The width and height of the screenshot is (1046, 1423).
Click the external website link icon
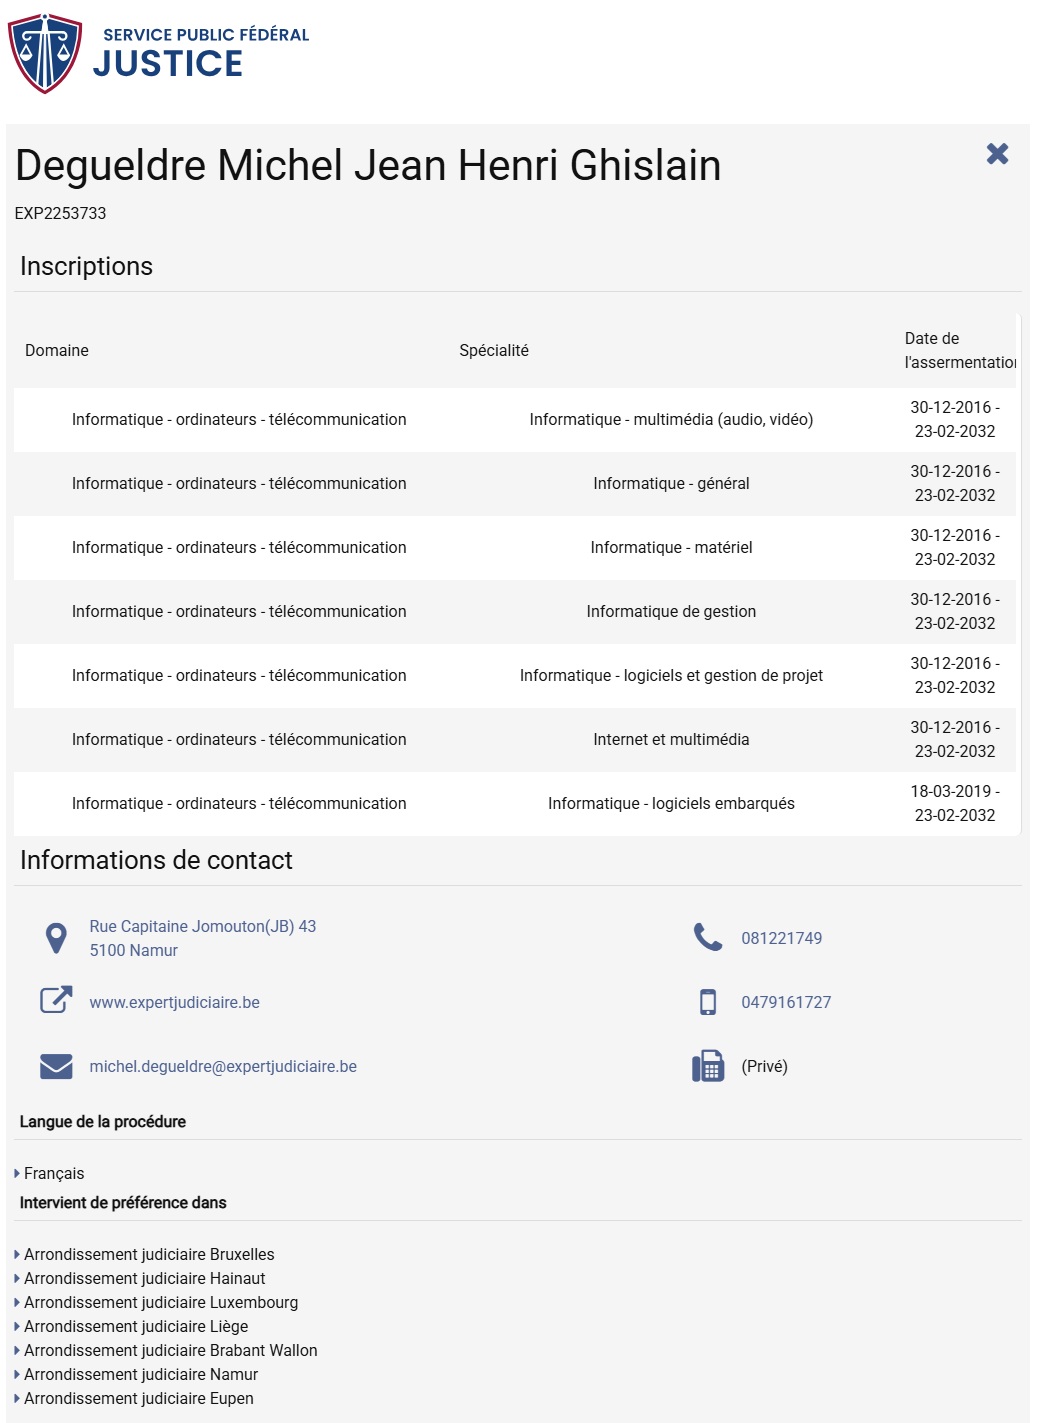coord(56,1000)
